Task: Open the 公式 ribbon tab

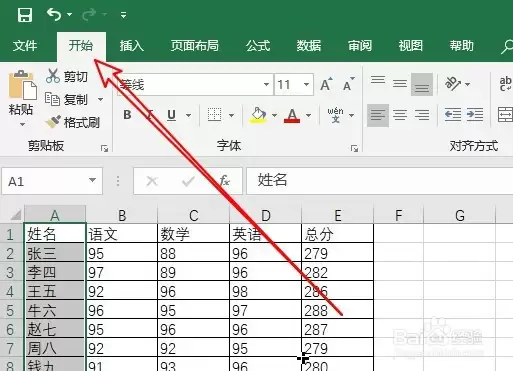Action: coord(258,46)
